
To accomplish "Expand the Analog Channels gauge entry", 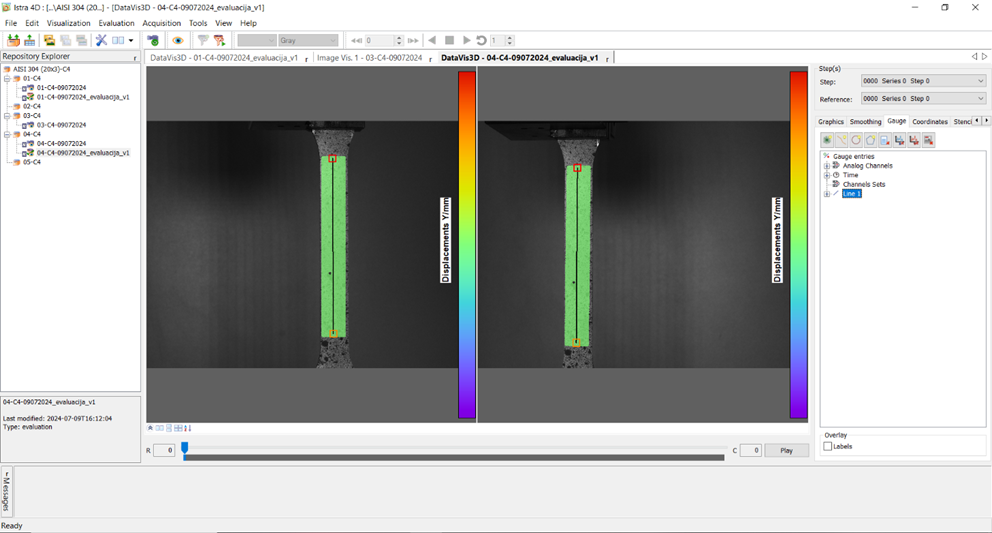I will (827, 166).
